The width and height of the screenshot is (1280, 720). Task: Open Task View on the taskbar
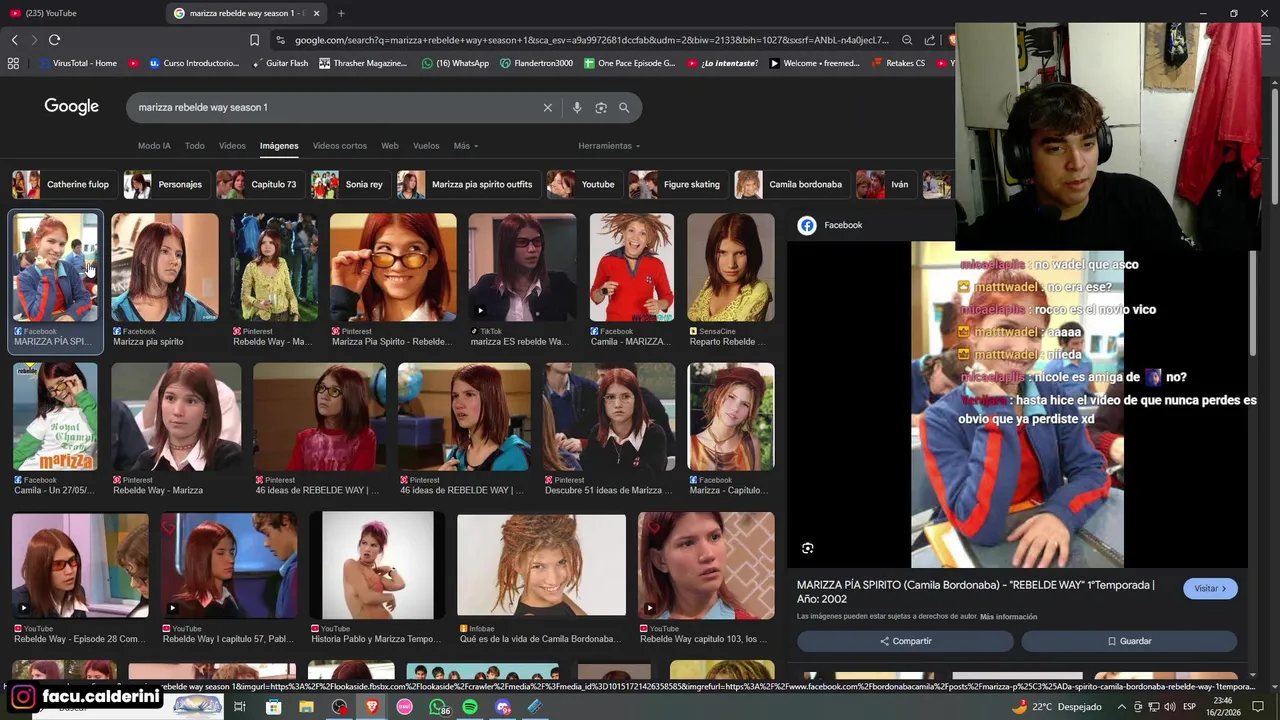(240, 707)
